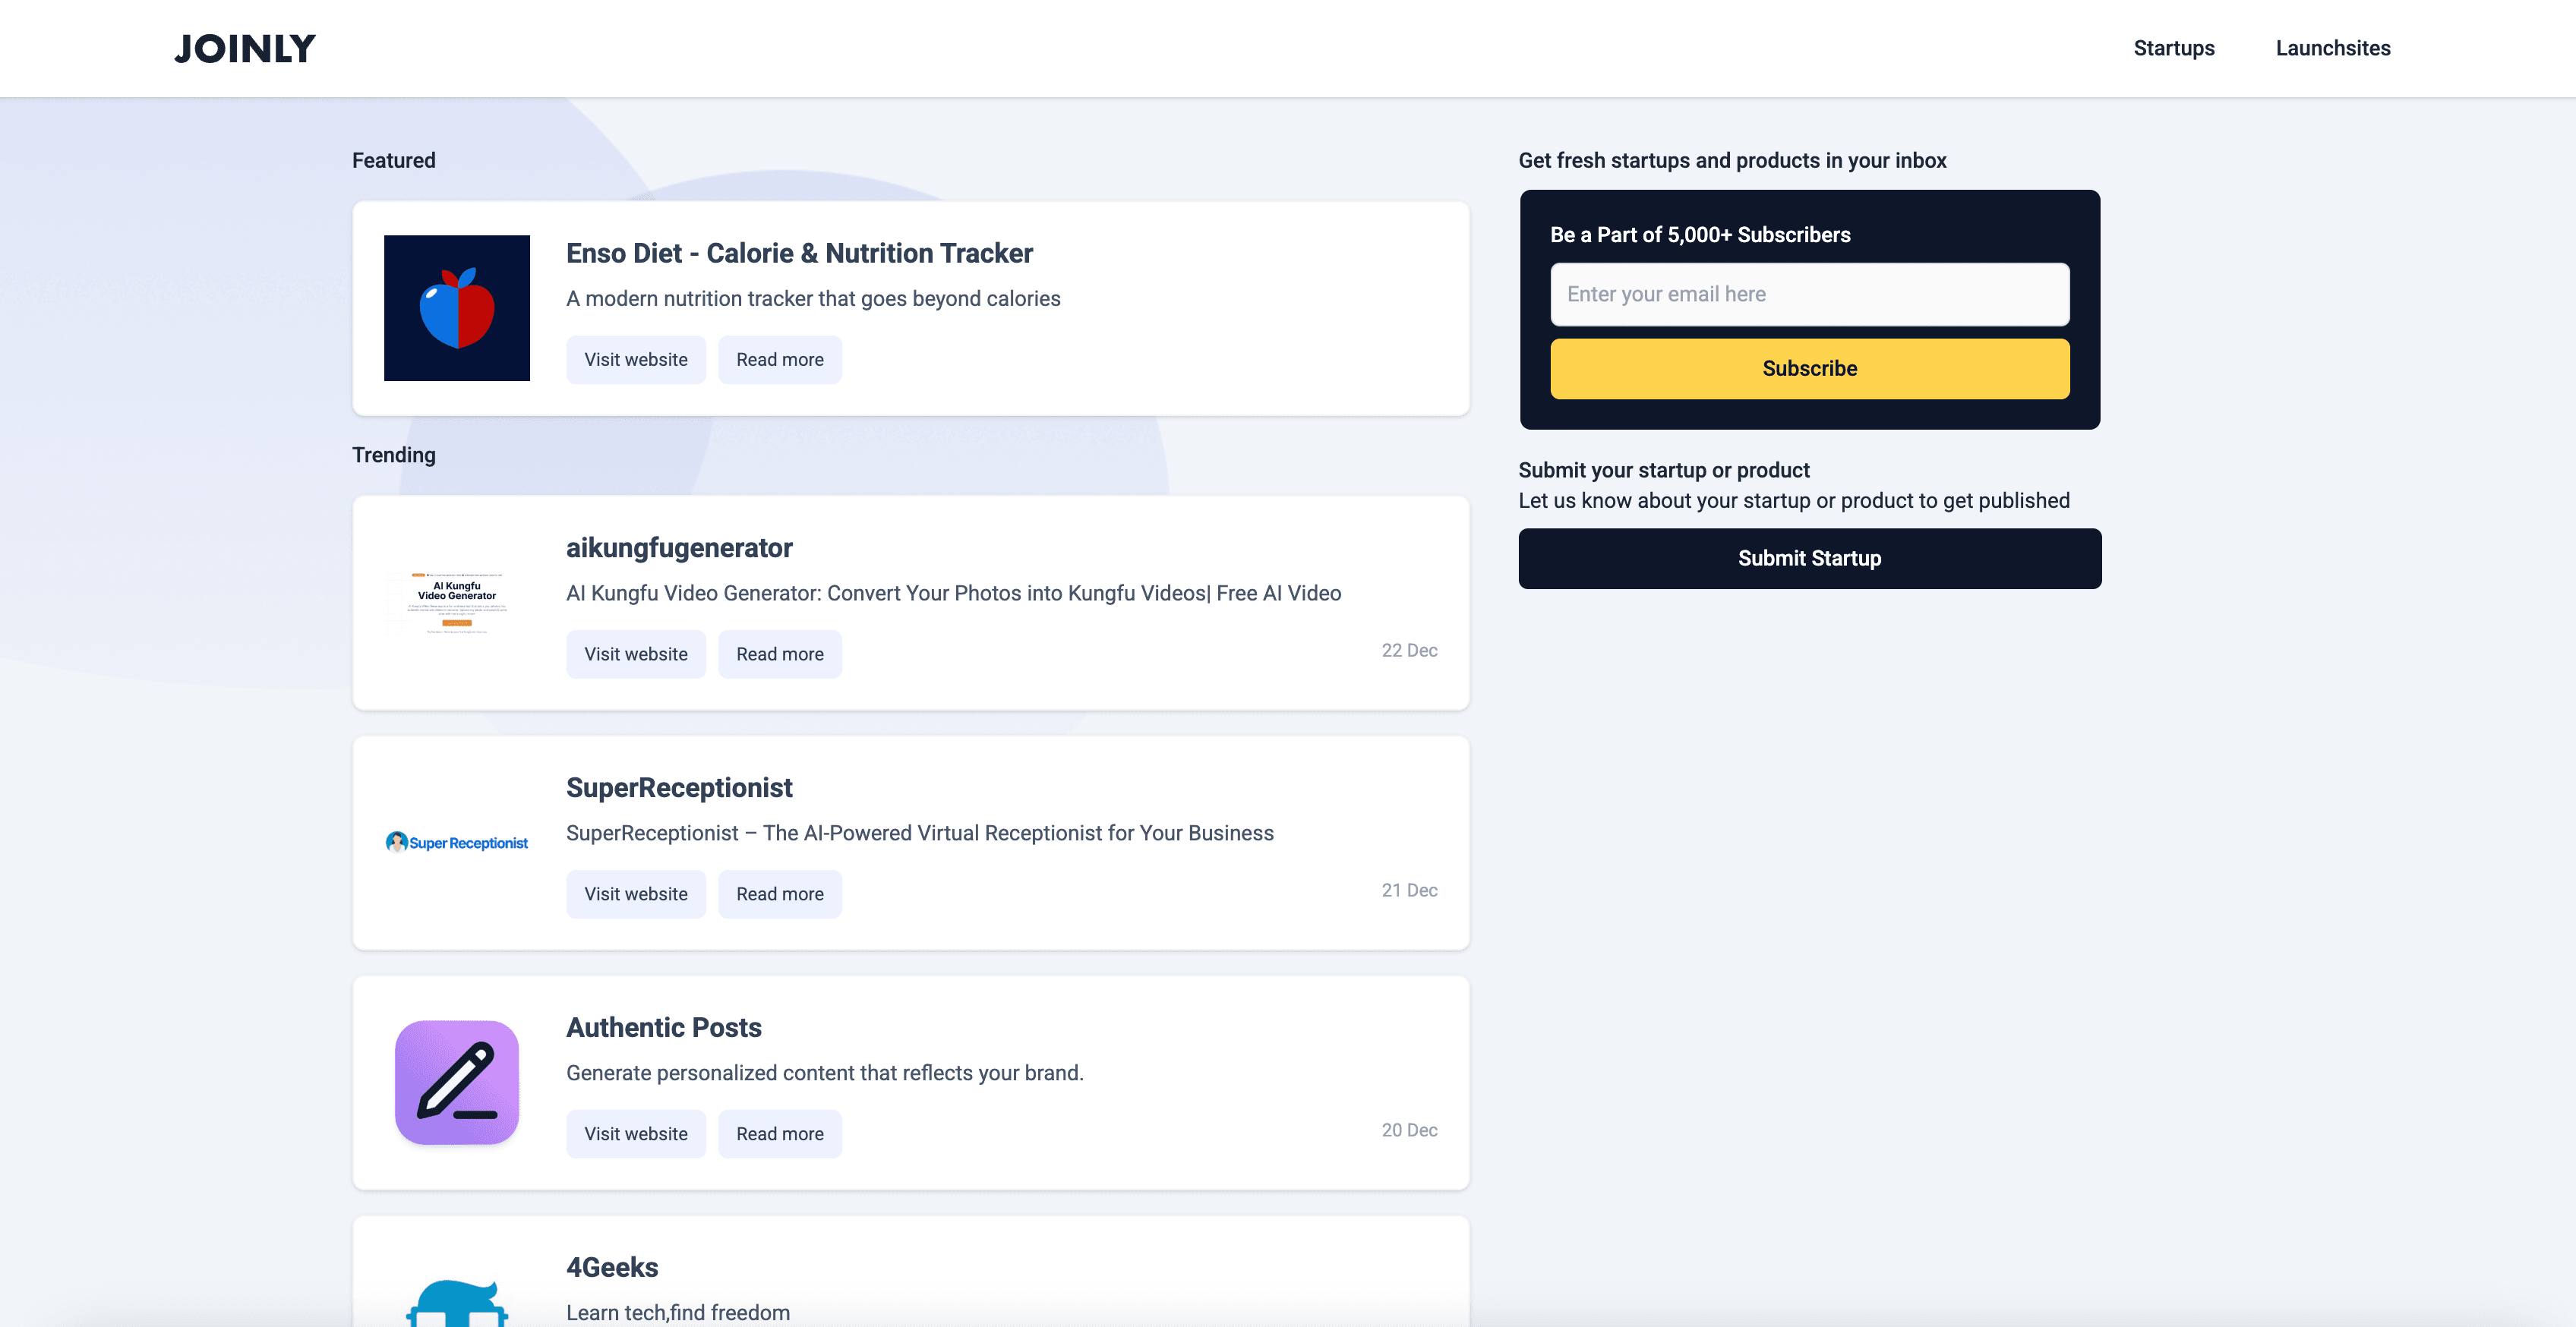Viewport: 2576px width, 1327px height.
Task: Focus the email input field
Action: (1809, 294)
